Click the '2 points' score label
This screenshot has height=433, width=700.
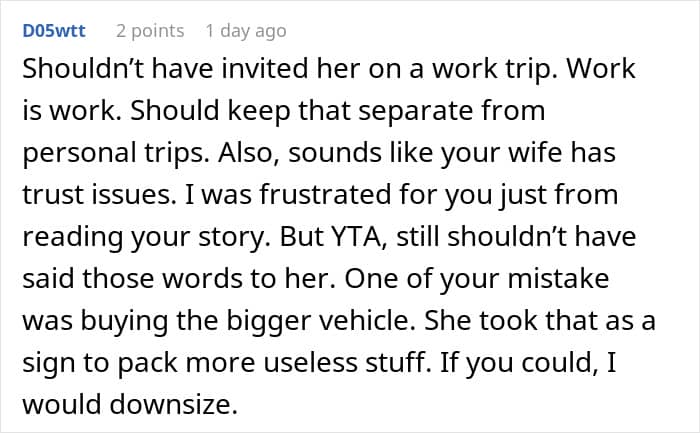click(x=150, y=31)
